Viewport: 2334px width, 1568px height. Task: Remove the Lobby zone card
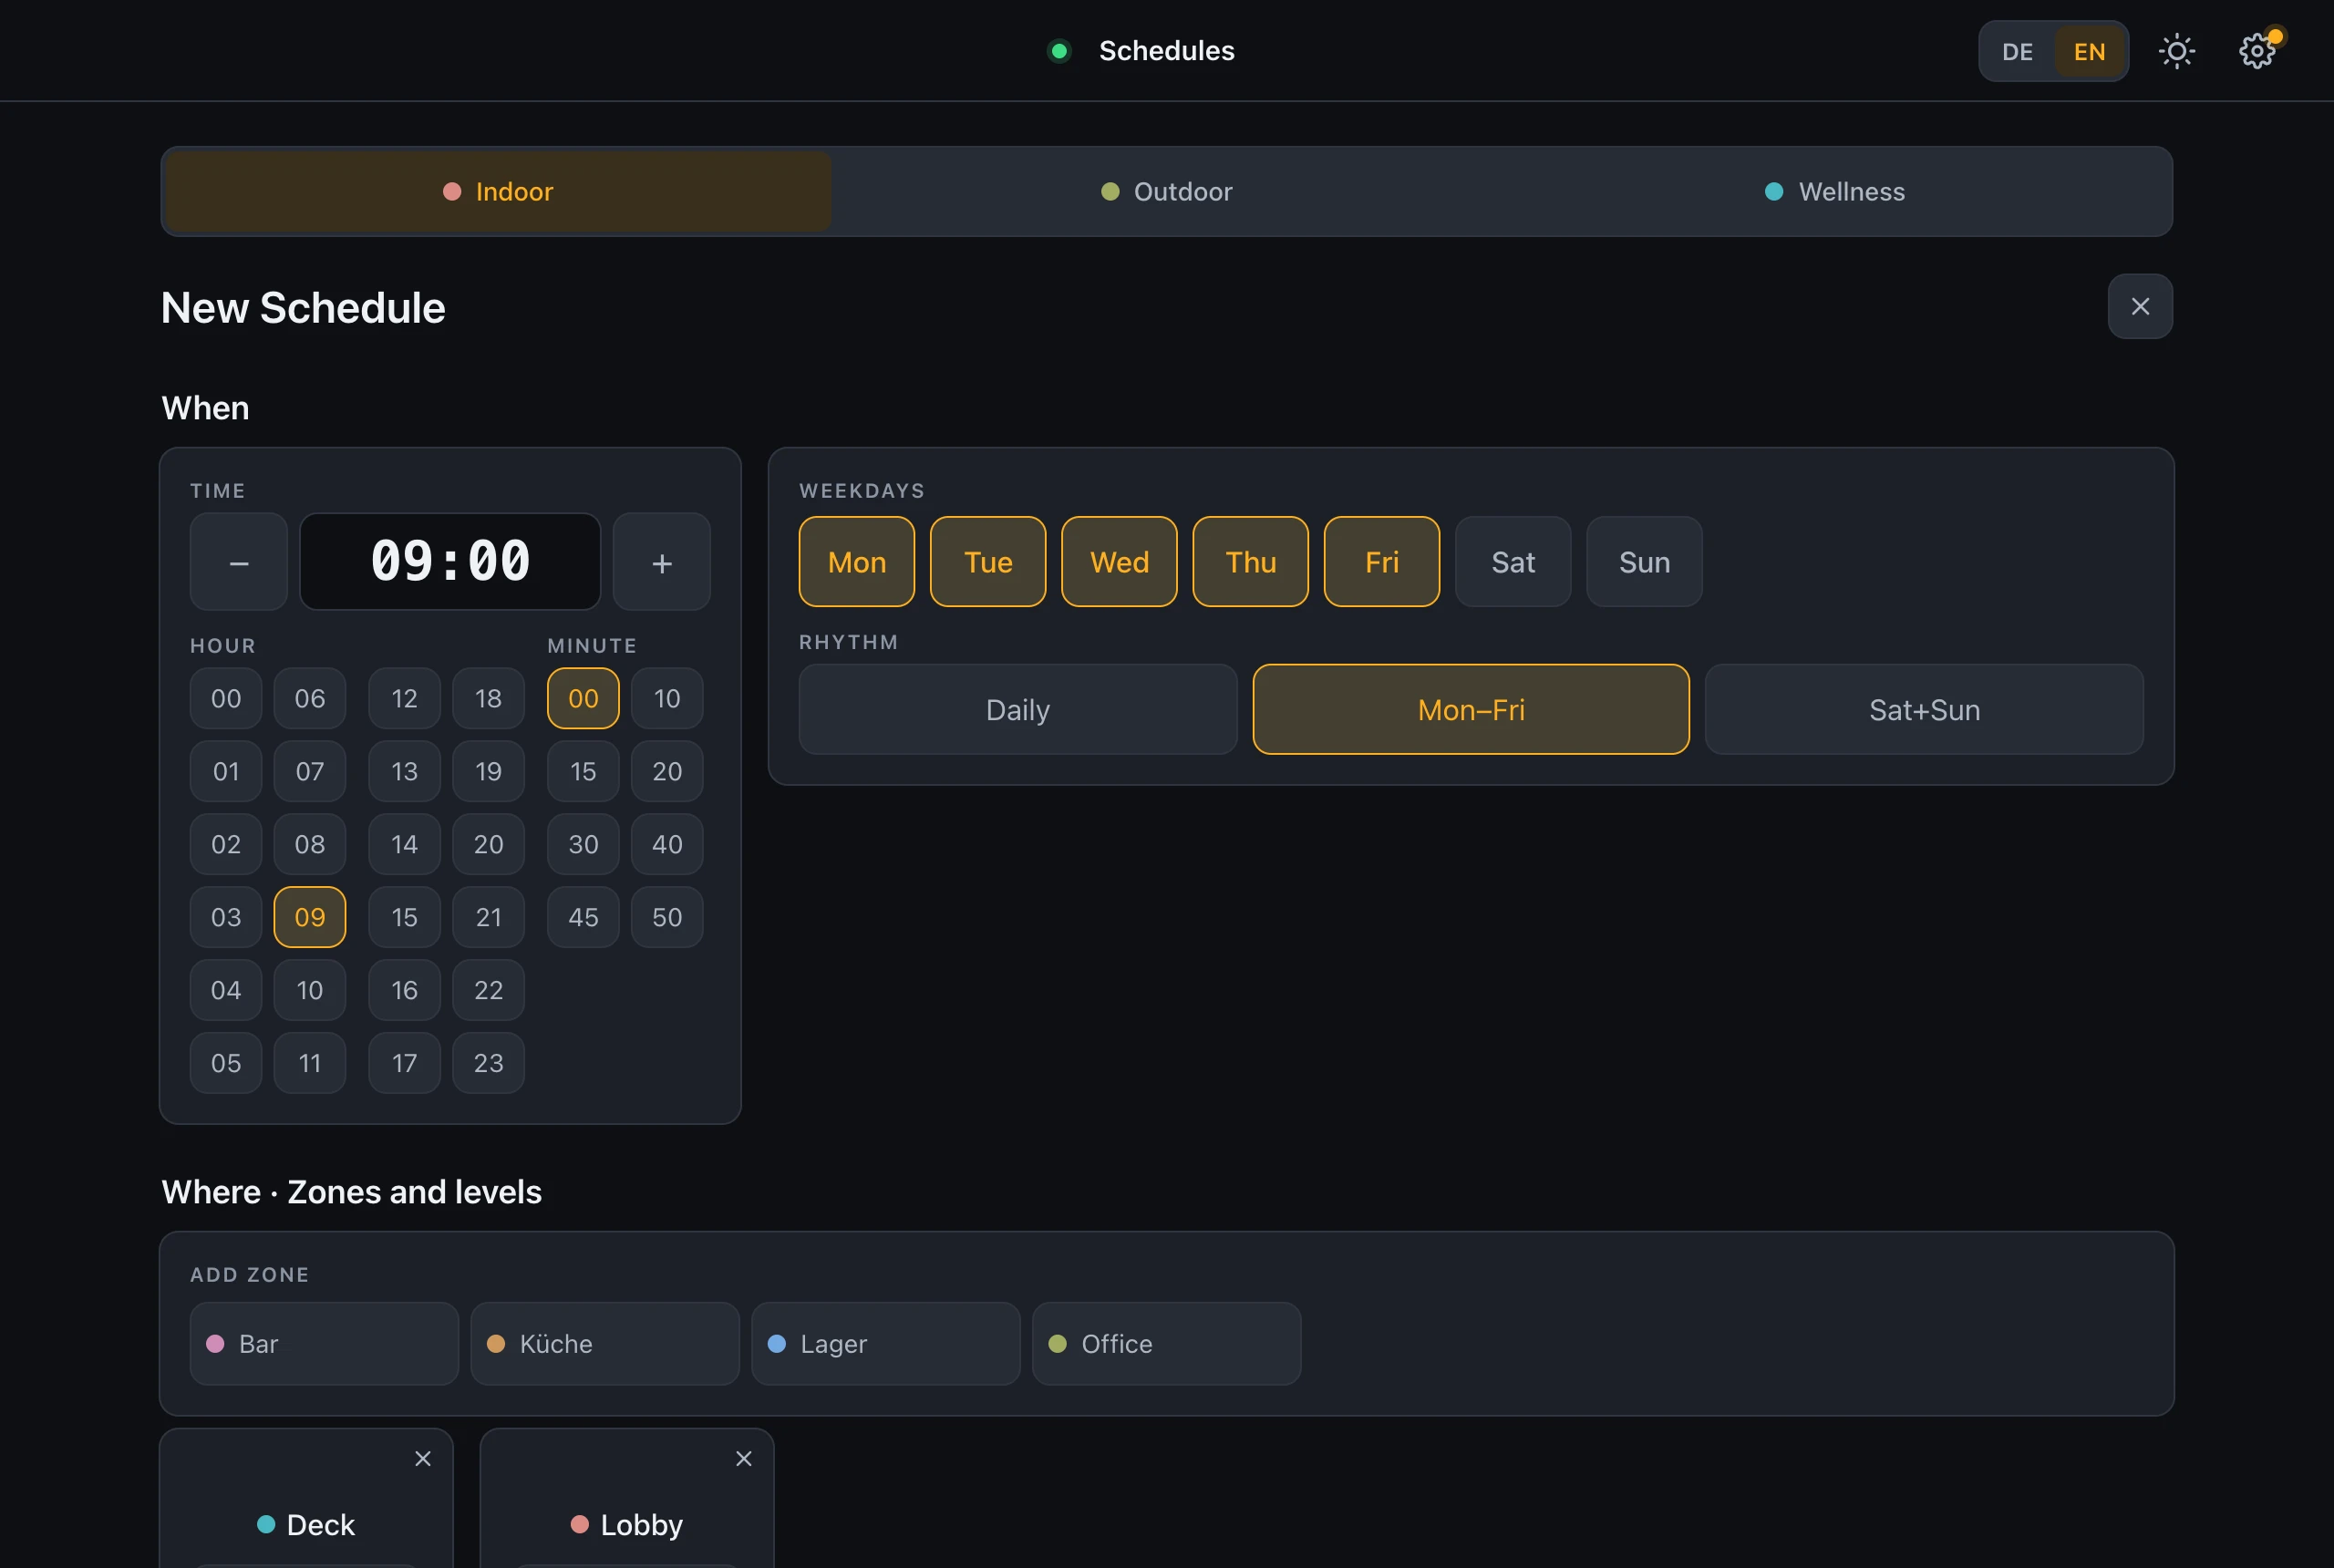(x=744, y=1458)
